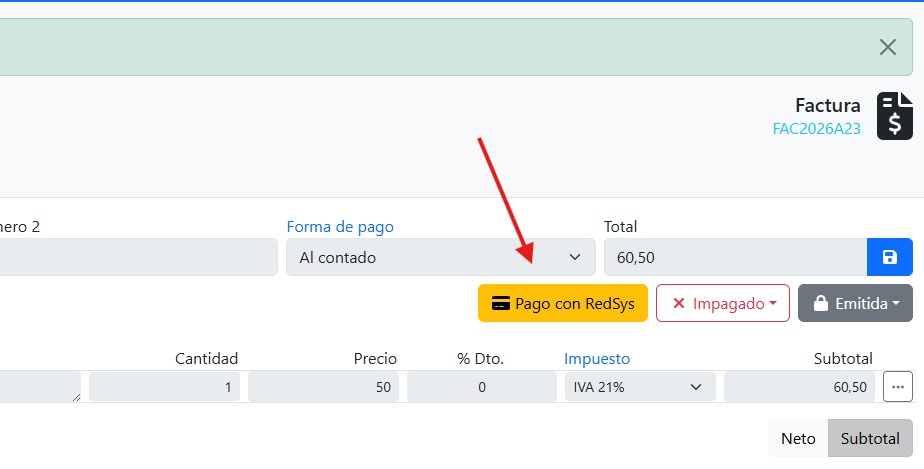Expand the Impagado status dropdown
This screenshot has width=924, height=469.
(723, 303)
